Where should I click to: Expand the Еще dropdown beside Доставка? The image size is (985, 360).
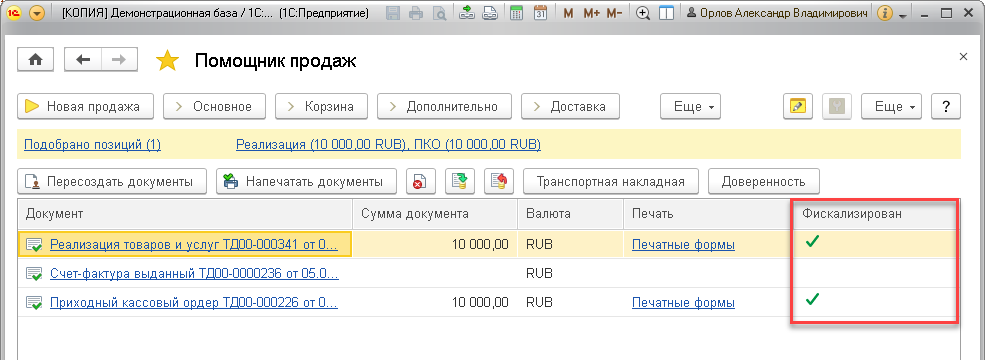[690, 107]
